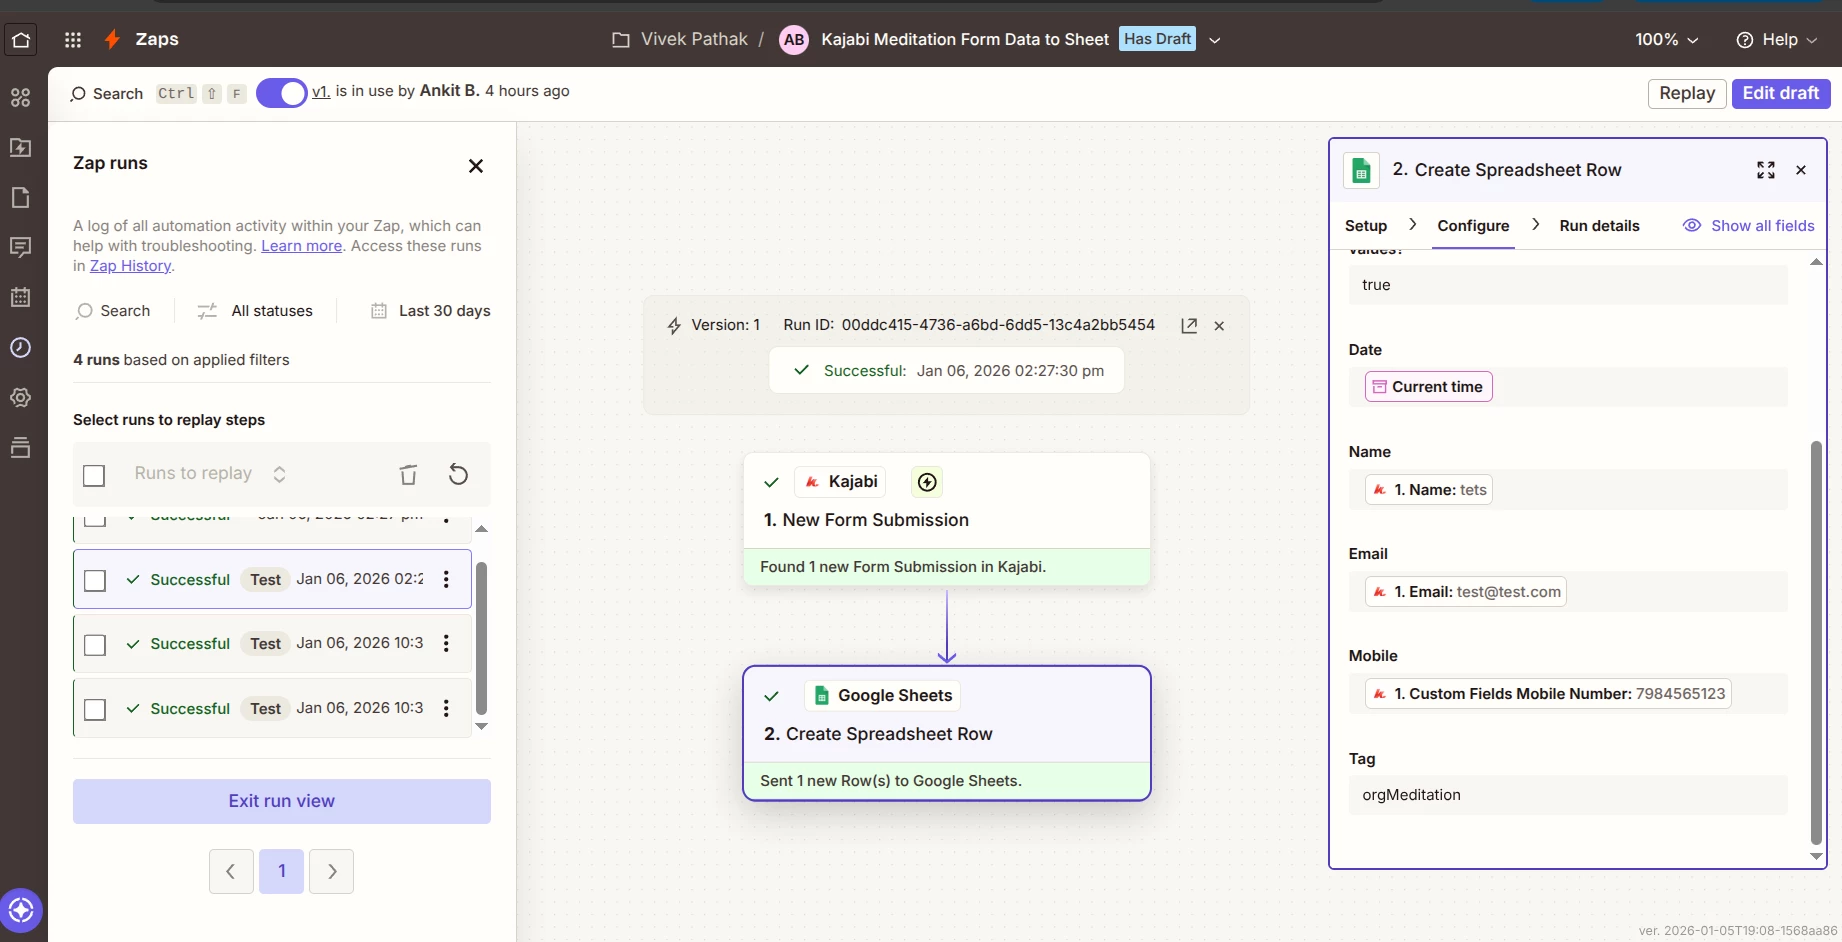
Task: Click Search in the Zap runs panel
Action: (113, 311)
